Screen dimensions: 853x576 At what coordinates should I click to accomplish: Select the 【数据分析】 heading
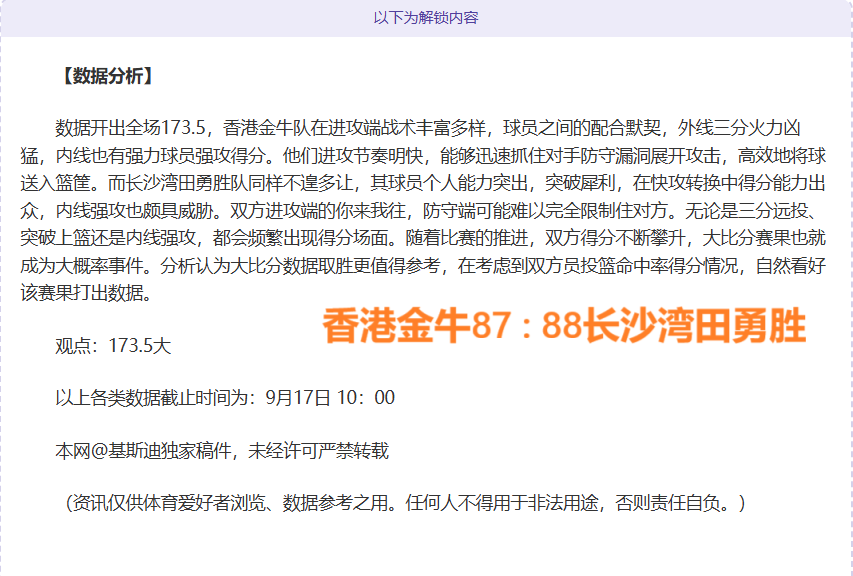pyautogui.click(x=107, y=76)
